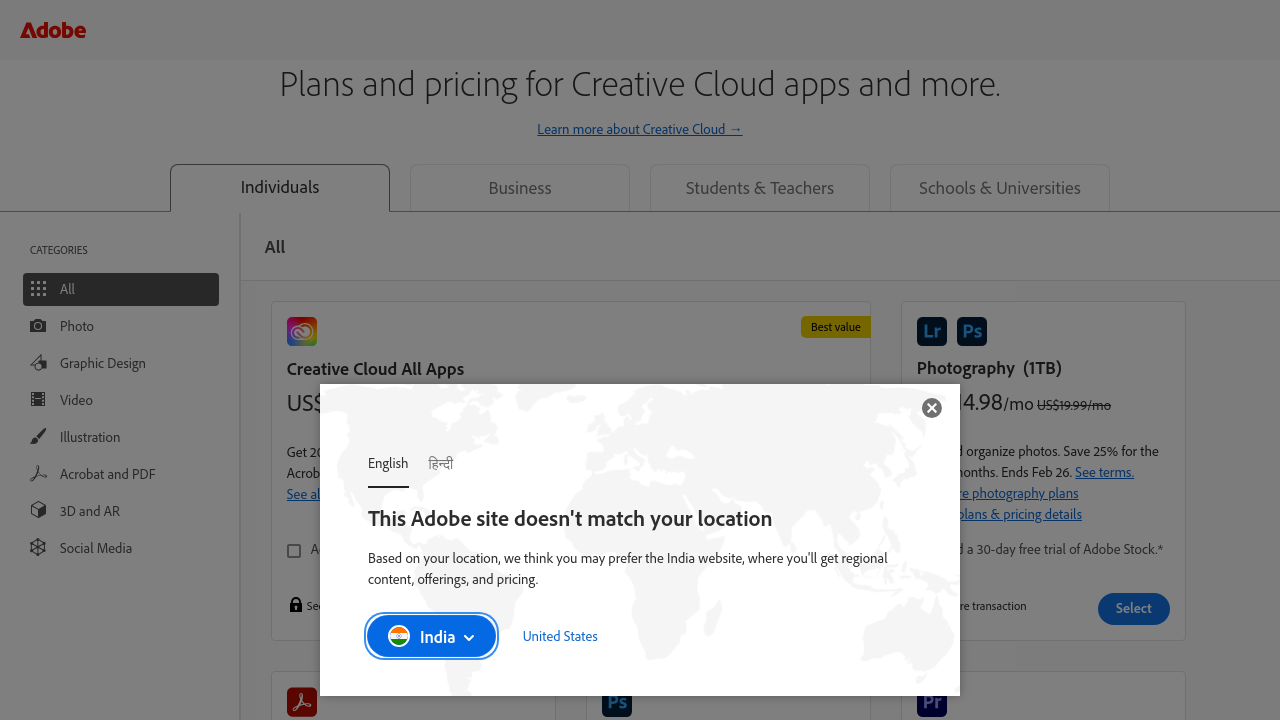Click the Lightroom icon on Photography card
The image size is (1280, 720).
pos(932,331)
